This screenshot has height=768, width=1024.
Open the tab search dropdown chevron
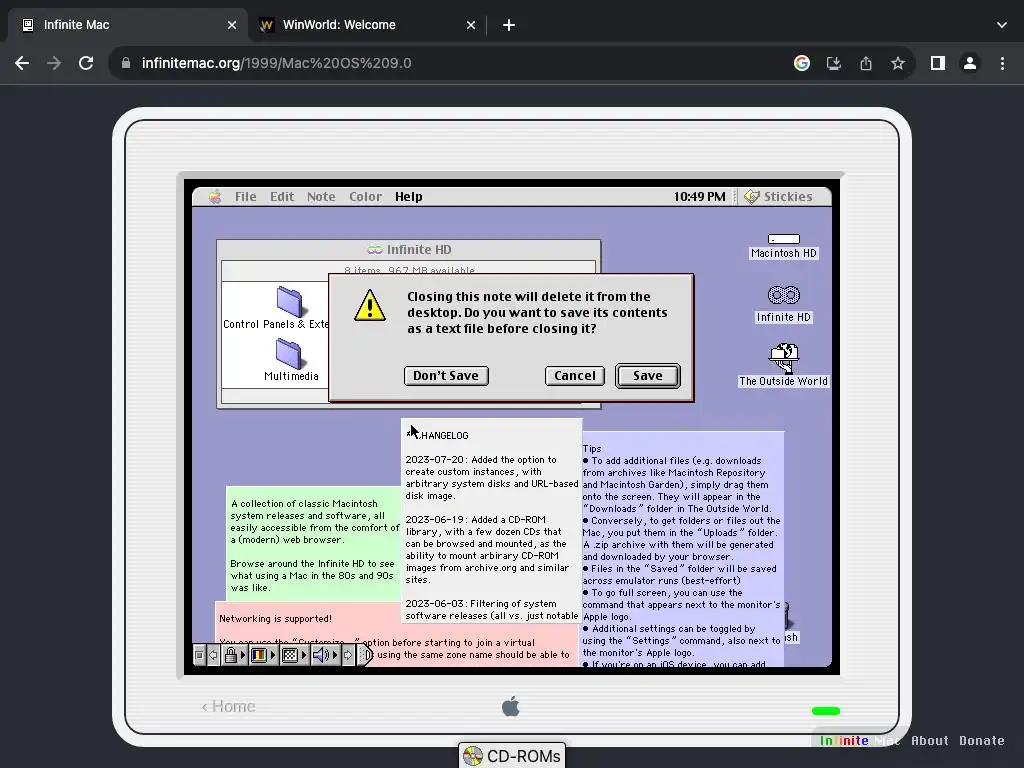click(x=1002, y=25)
